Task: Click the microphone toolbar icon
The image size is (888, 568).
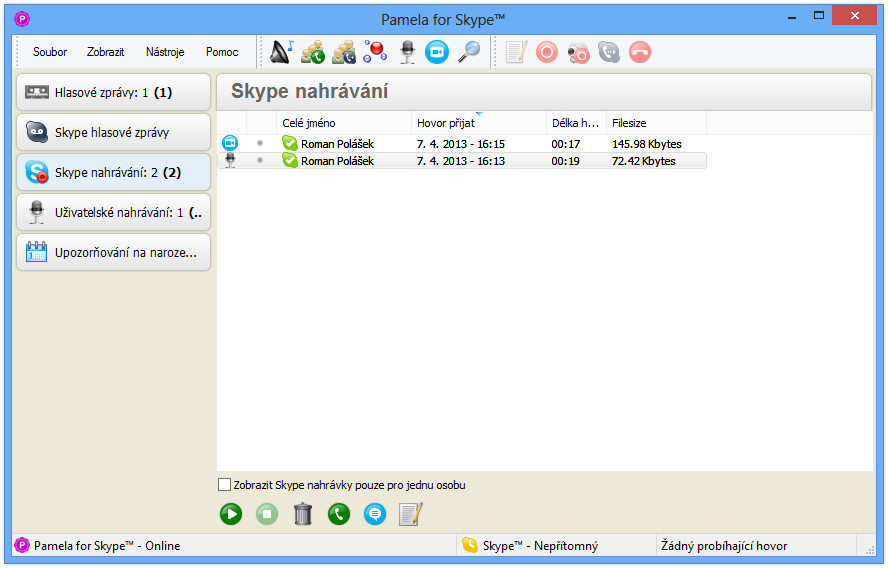Action: tap(407, 52)
